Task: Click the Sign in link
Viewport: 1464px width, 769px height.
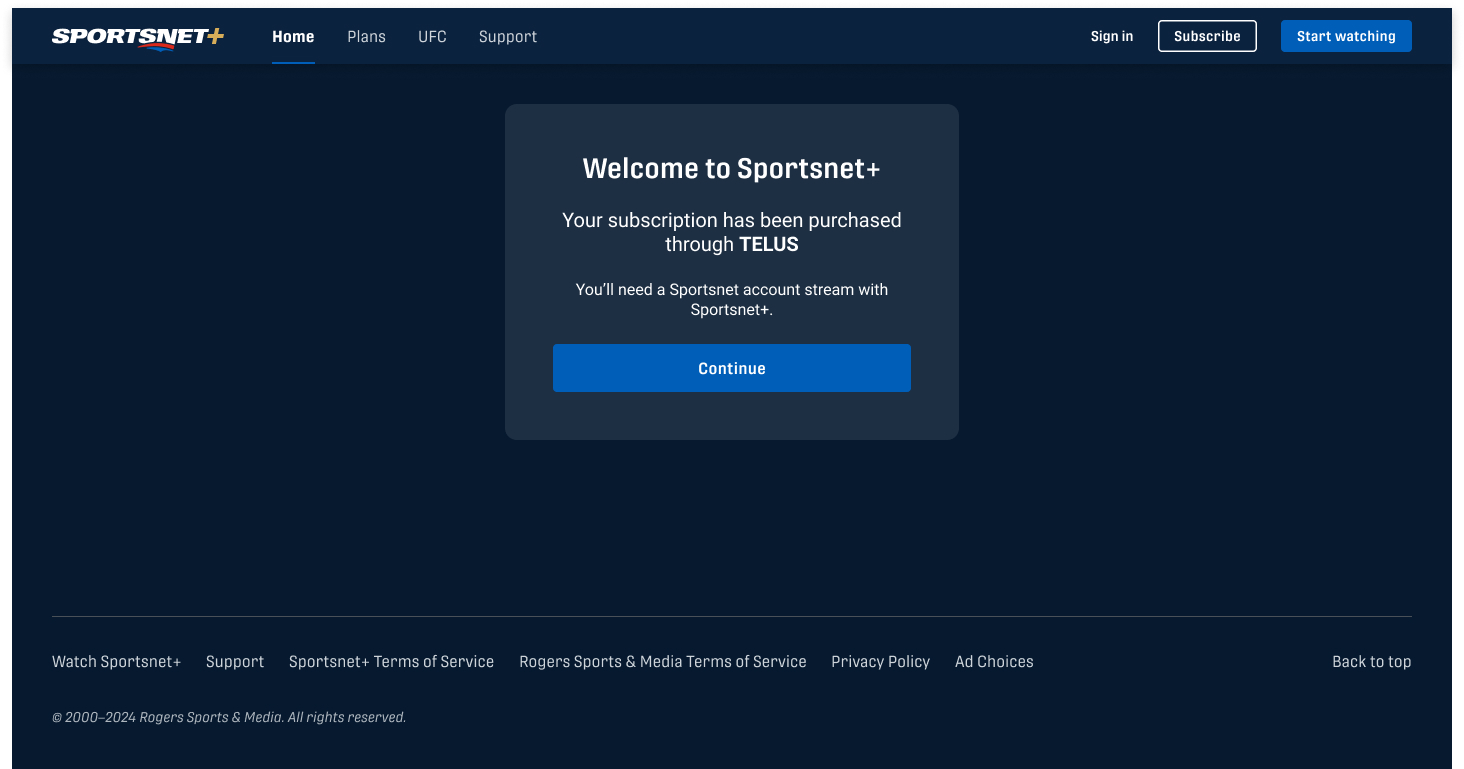Action: [1112, 36]
